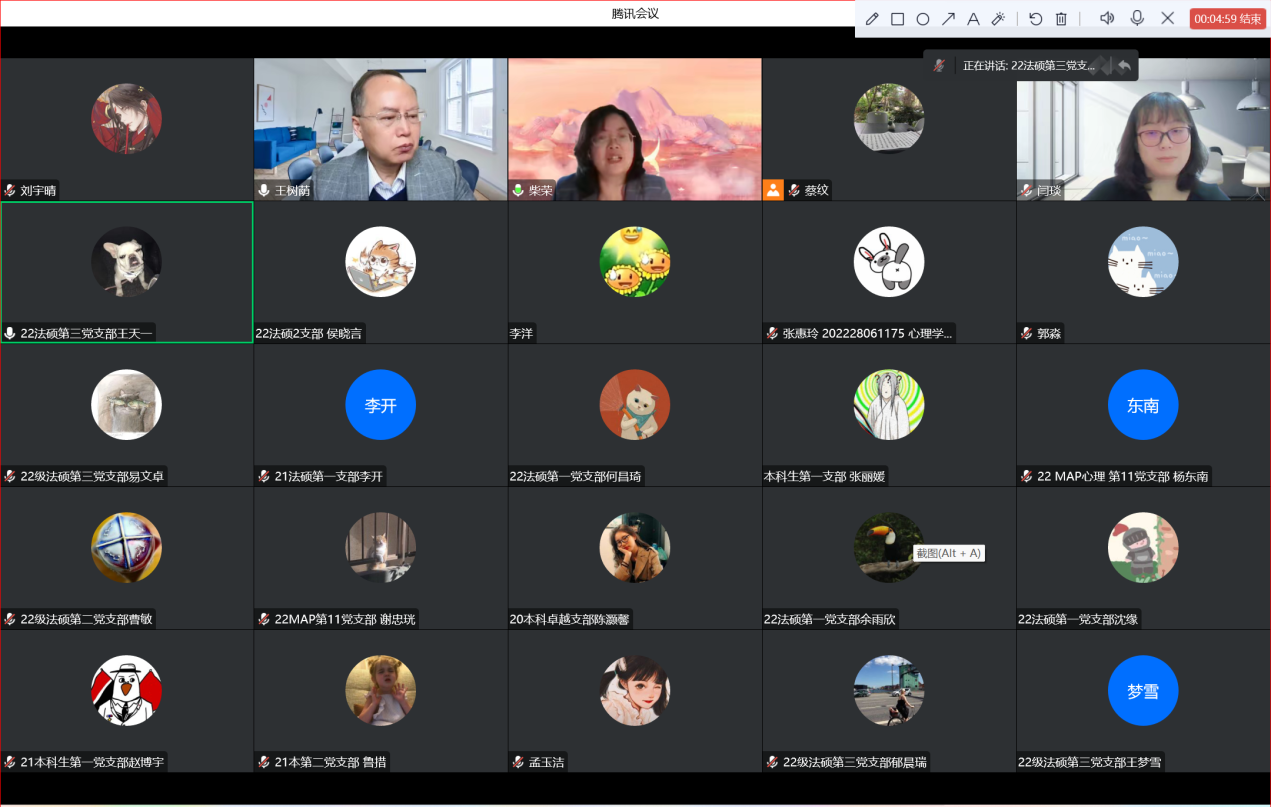The height and width of the screenshot is (808, 1271).
Task: Toggle muted mic in speaking bar
Action: pos(940,65)
